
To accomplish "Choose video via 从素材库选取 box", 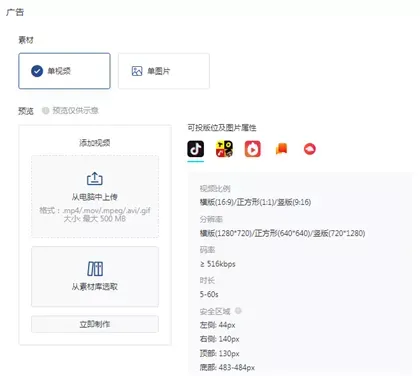I will (x=95, y=277).
